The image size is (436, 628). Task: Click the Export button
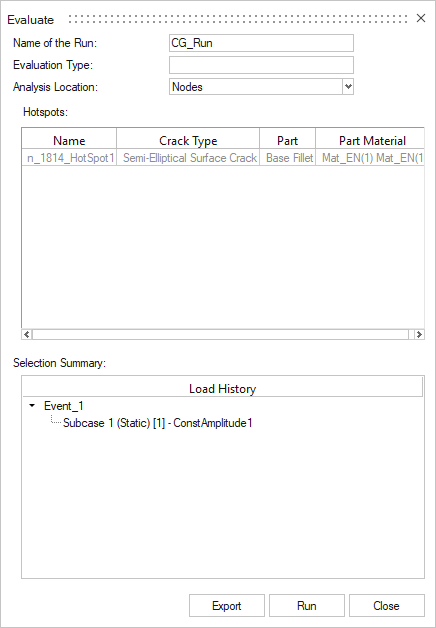coord(227,606)
